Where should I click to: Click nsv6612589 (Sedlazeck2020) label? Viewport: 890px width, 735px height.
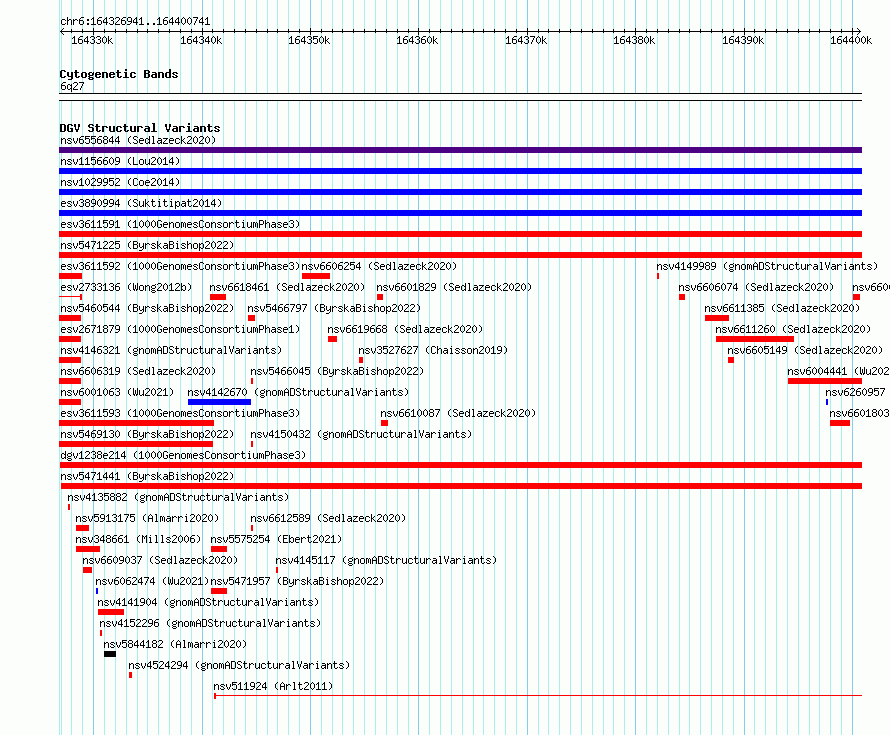coord(328,518)
